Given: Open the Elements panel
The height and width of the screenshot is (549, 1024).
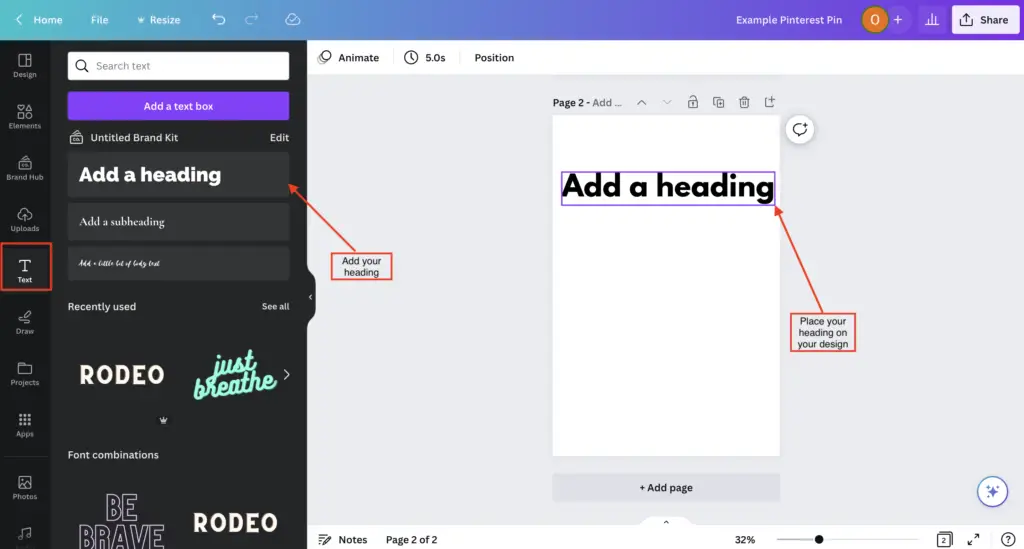Looking at the screenshot, I should (25, 117).
